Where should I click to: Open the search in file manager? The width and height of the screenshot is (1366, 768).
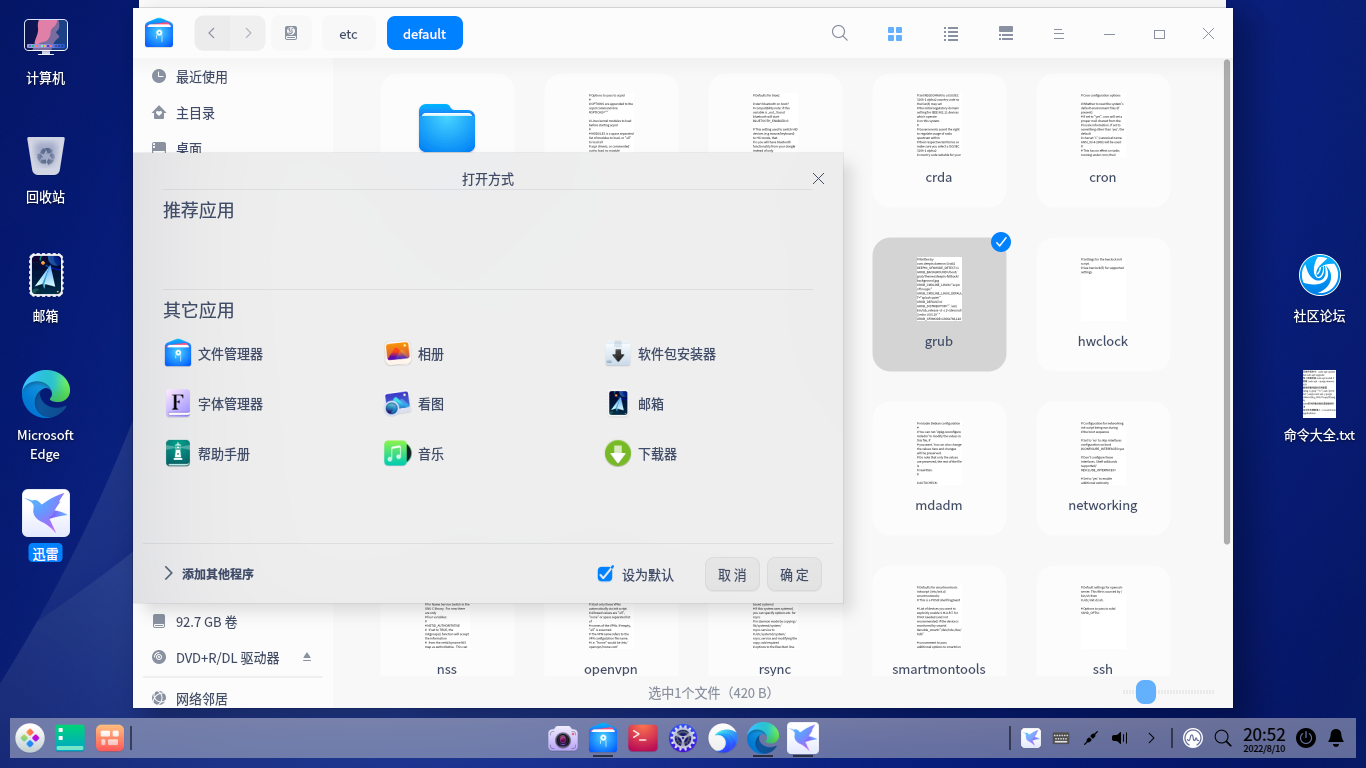click(x=840, y=33)
